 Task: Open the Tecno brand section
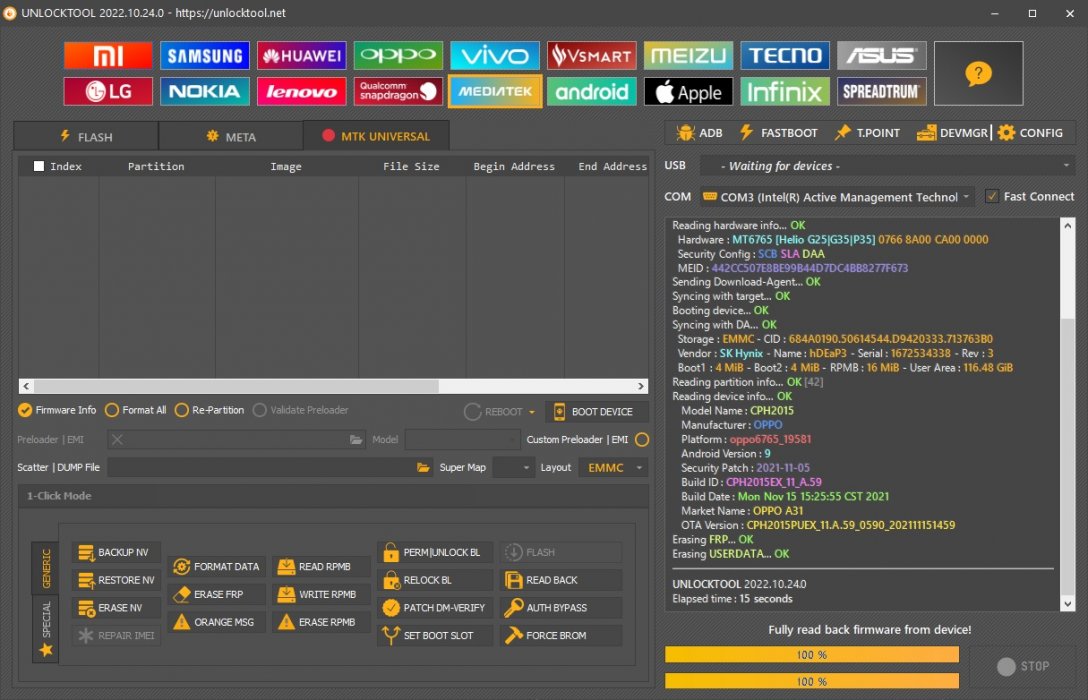(785, 56)
